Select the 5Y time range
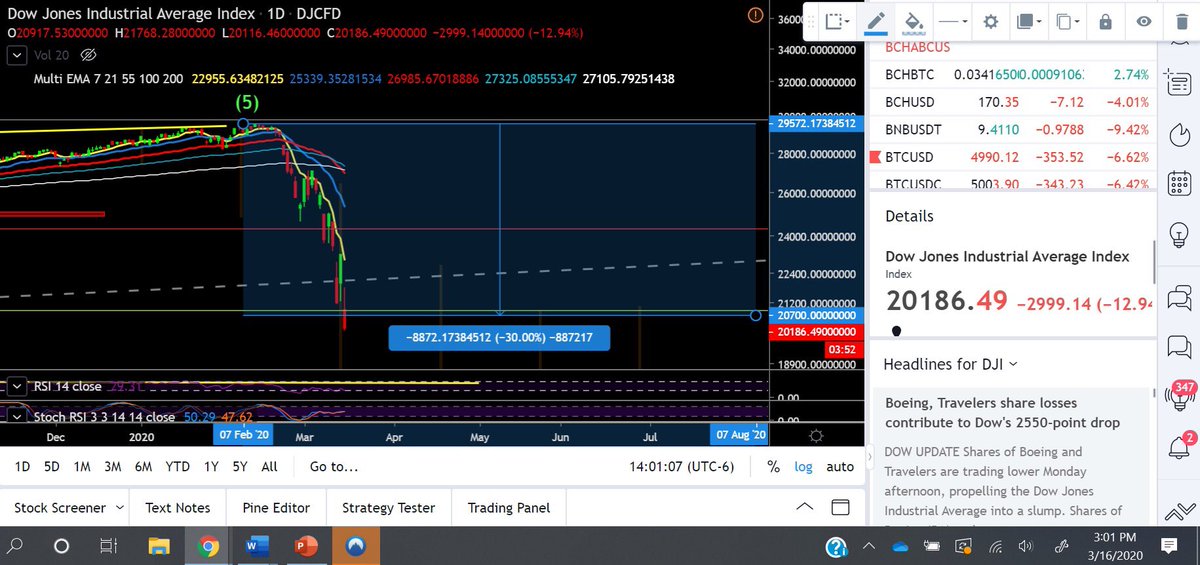 tap(240, 466)
